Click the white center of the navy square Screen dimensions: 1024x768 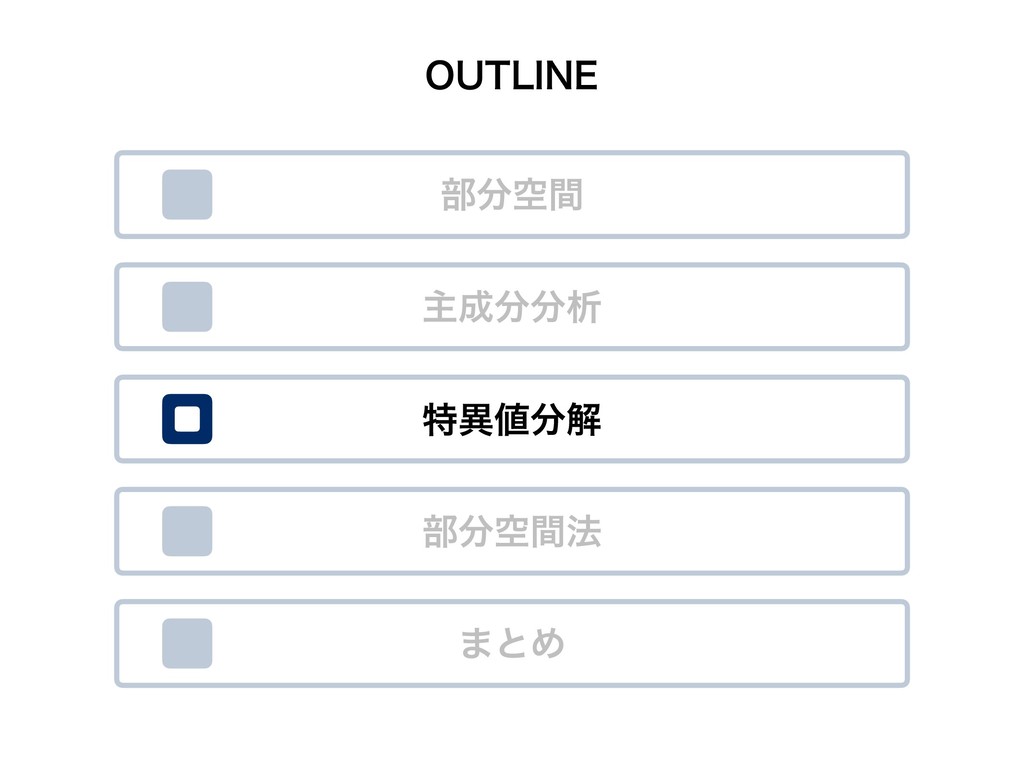pos(187,419)
